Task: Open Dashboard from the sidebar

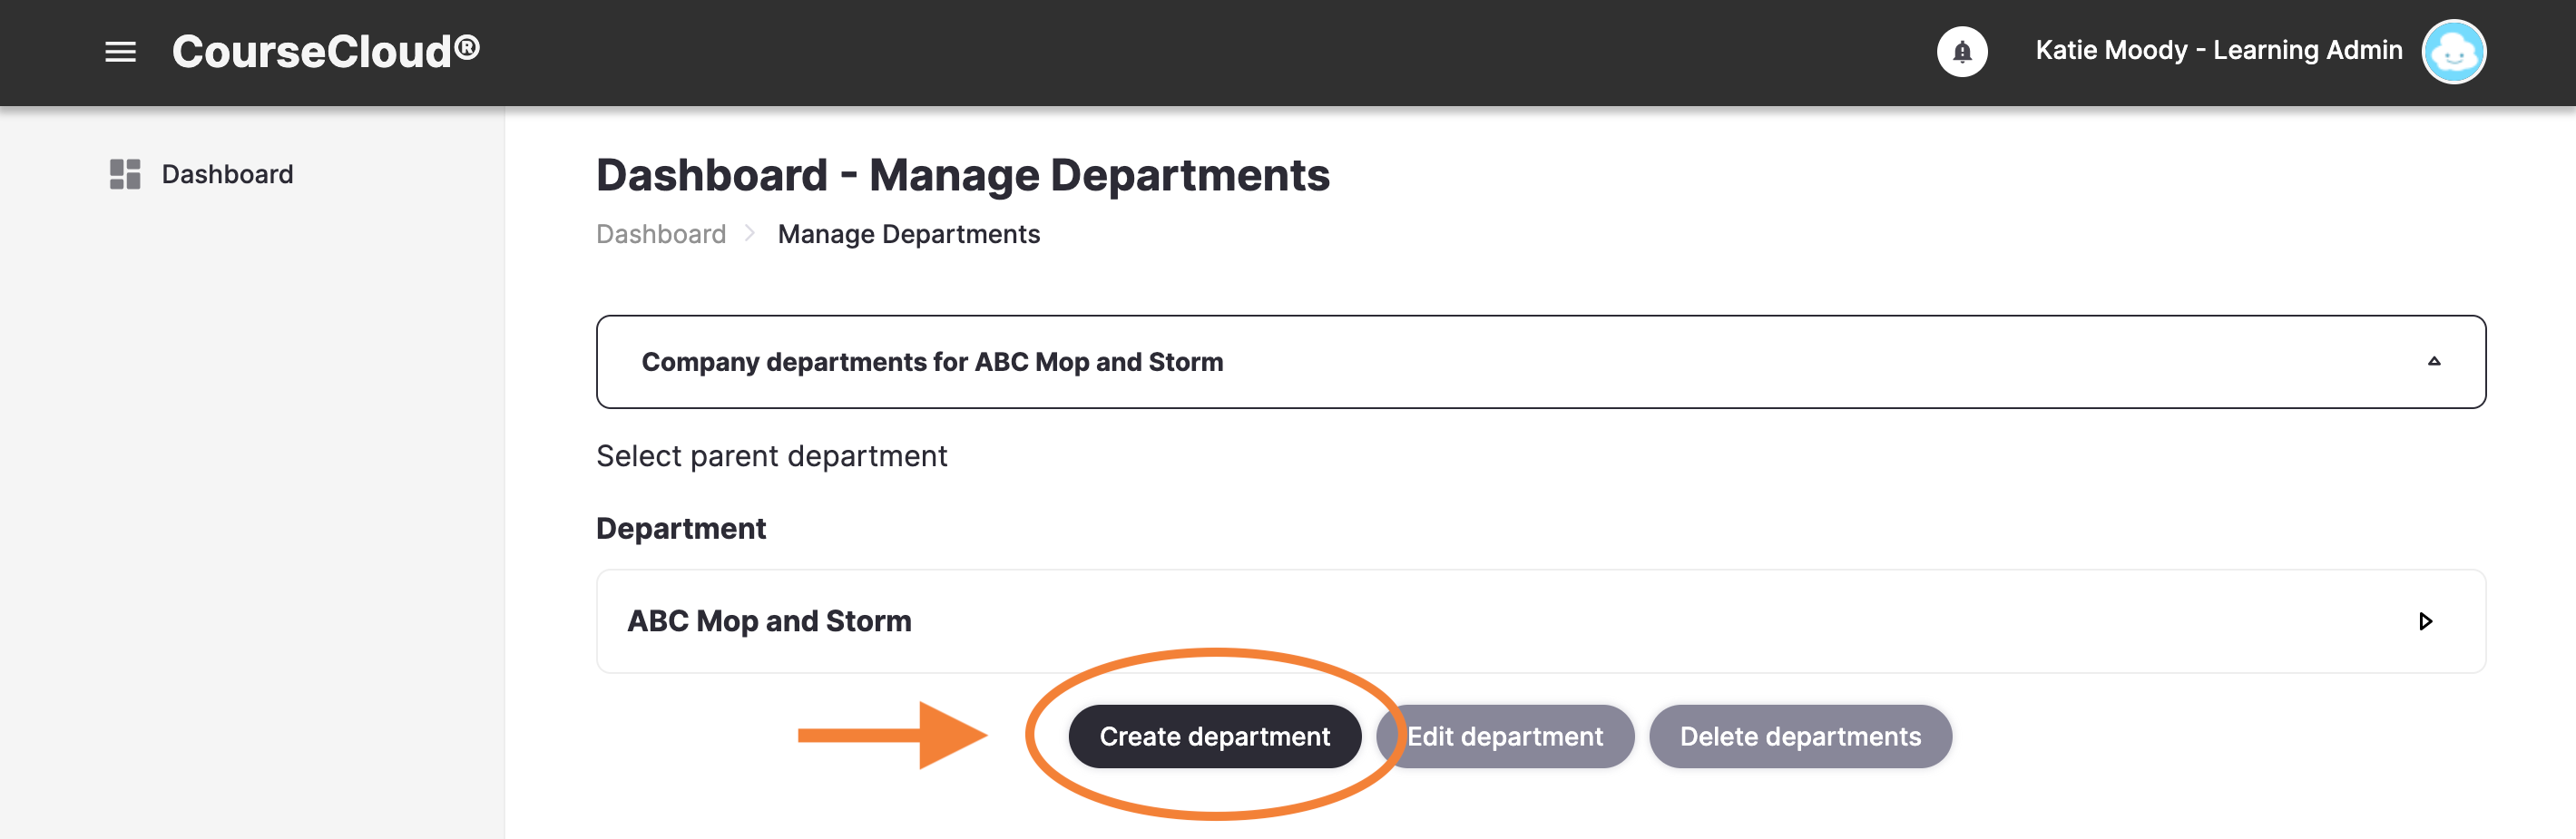Action: point(227,174)
